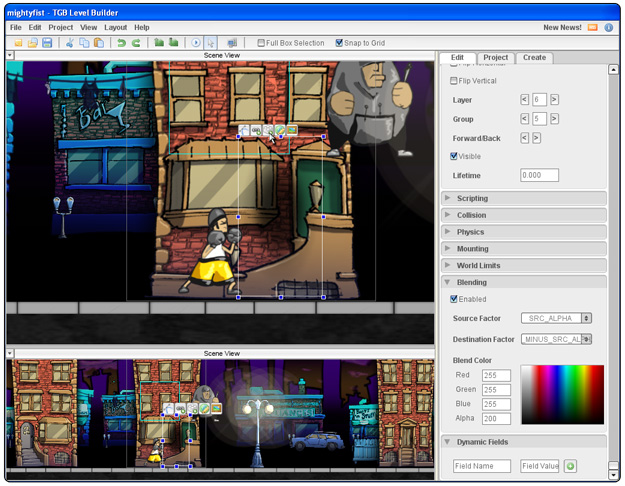Decrease Layer value with left arrow
Viewport: 625px width, 486px height.
coord(525,99)
